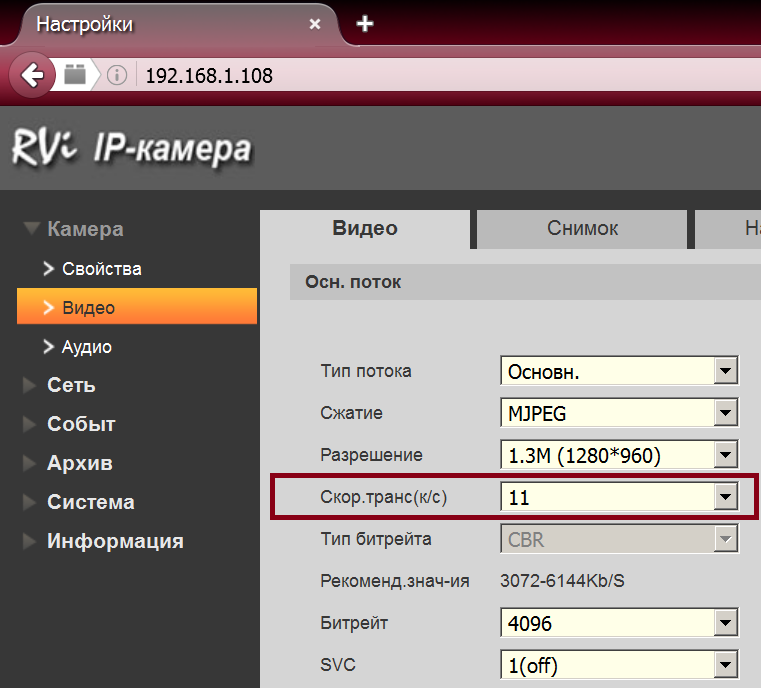
Task: Expand the Событ section
Action: point(80,424)
